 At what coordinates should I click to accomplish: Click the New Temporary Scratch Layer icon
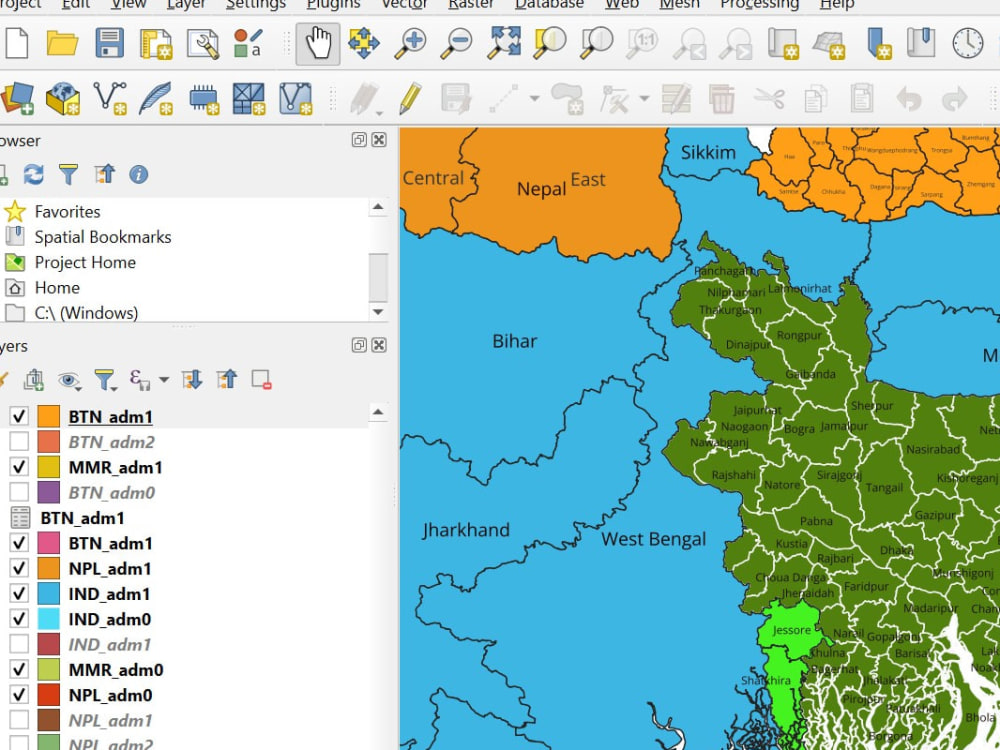pyautogui.click(x=203, y=99)
